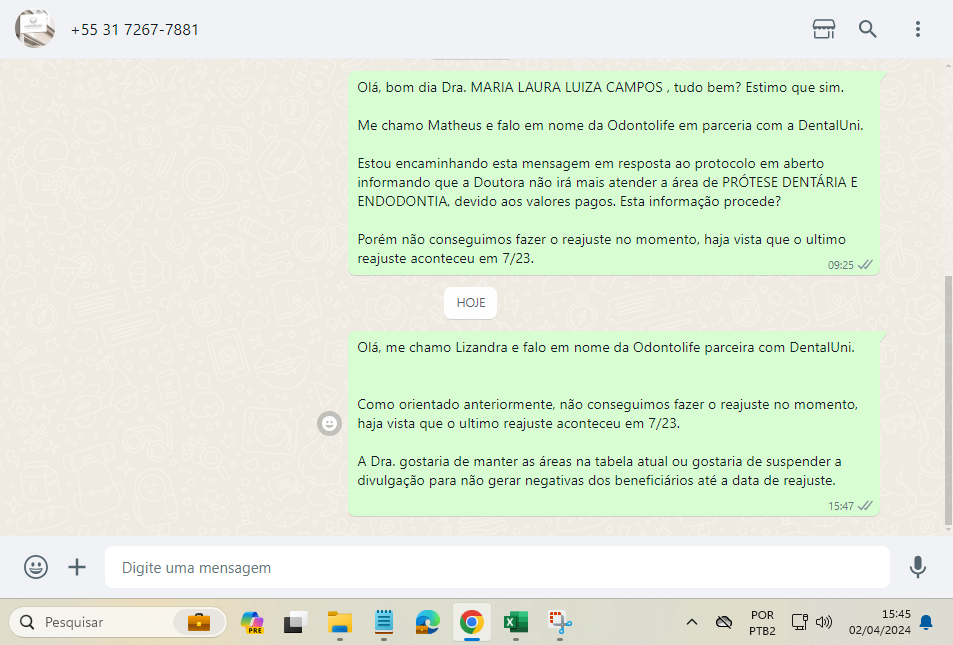Viewport: 953px width, 645px height.
Task: Search messages with the magnifier icon
Action: click(x=867, y=29)
